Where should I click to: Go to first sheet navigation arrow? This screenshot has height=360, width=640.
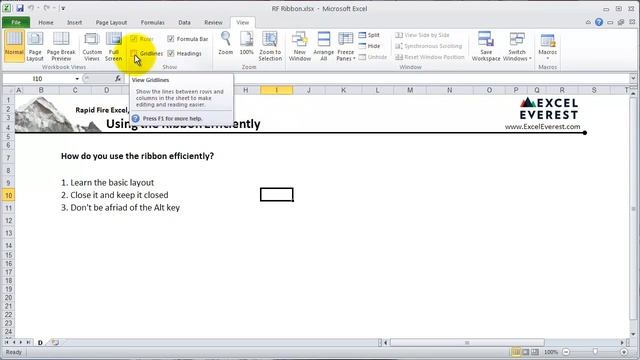[7, 342]
